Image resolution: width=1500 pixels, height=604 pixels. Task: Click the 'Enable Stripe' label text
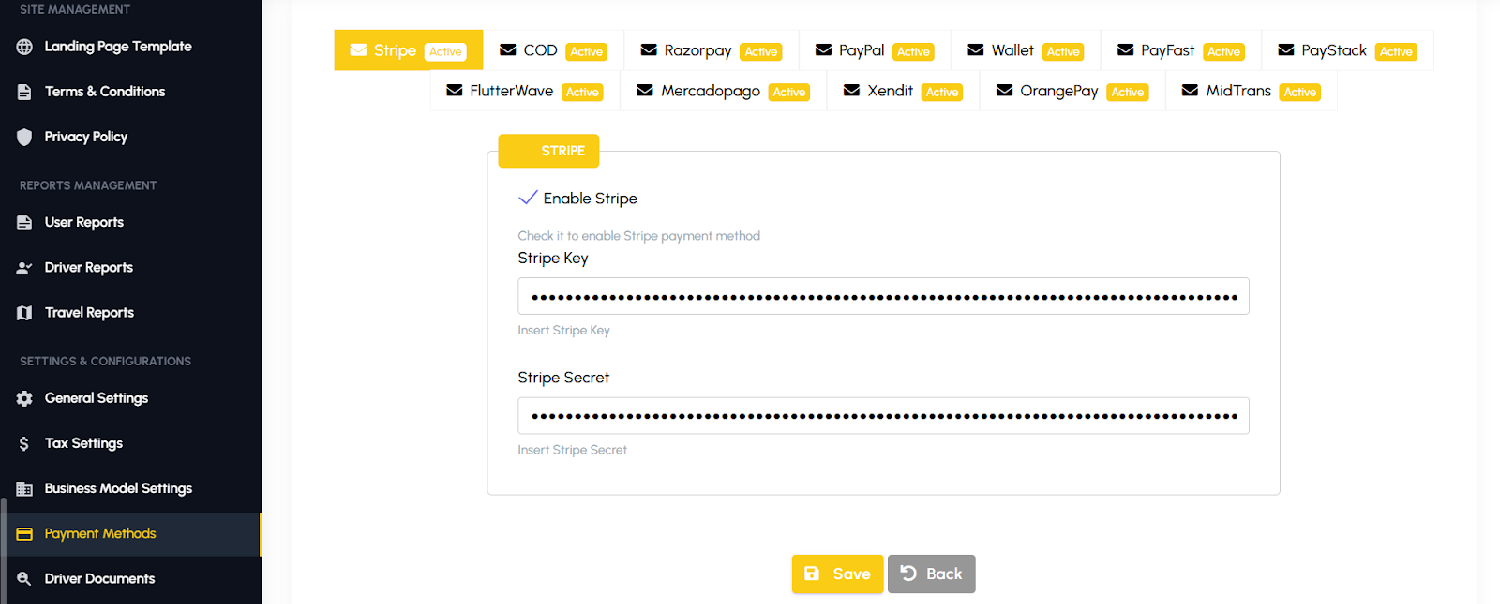[x=590, y=198]
